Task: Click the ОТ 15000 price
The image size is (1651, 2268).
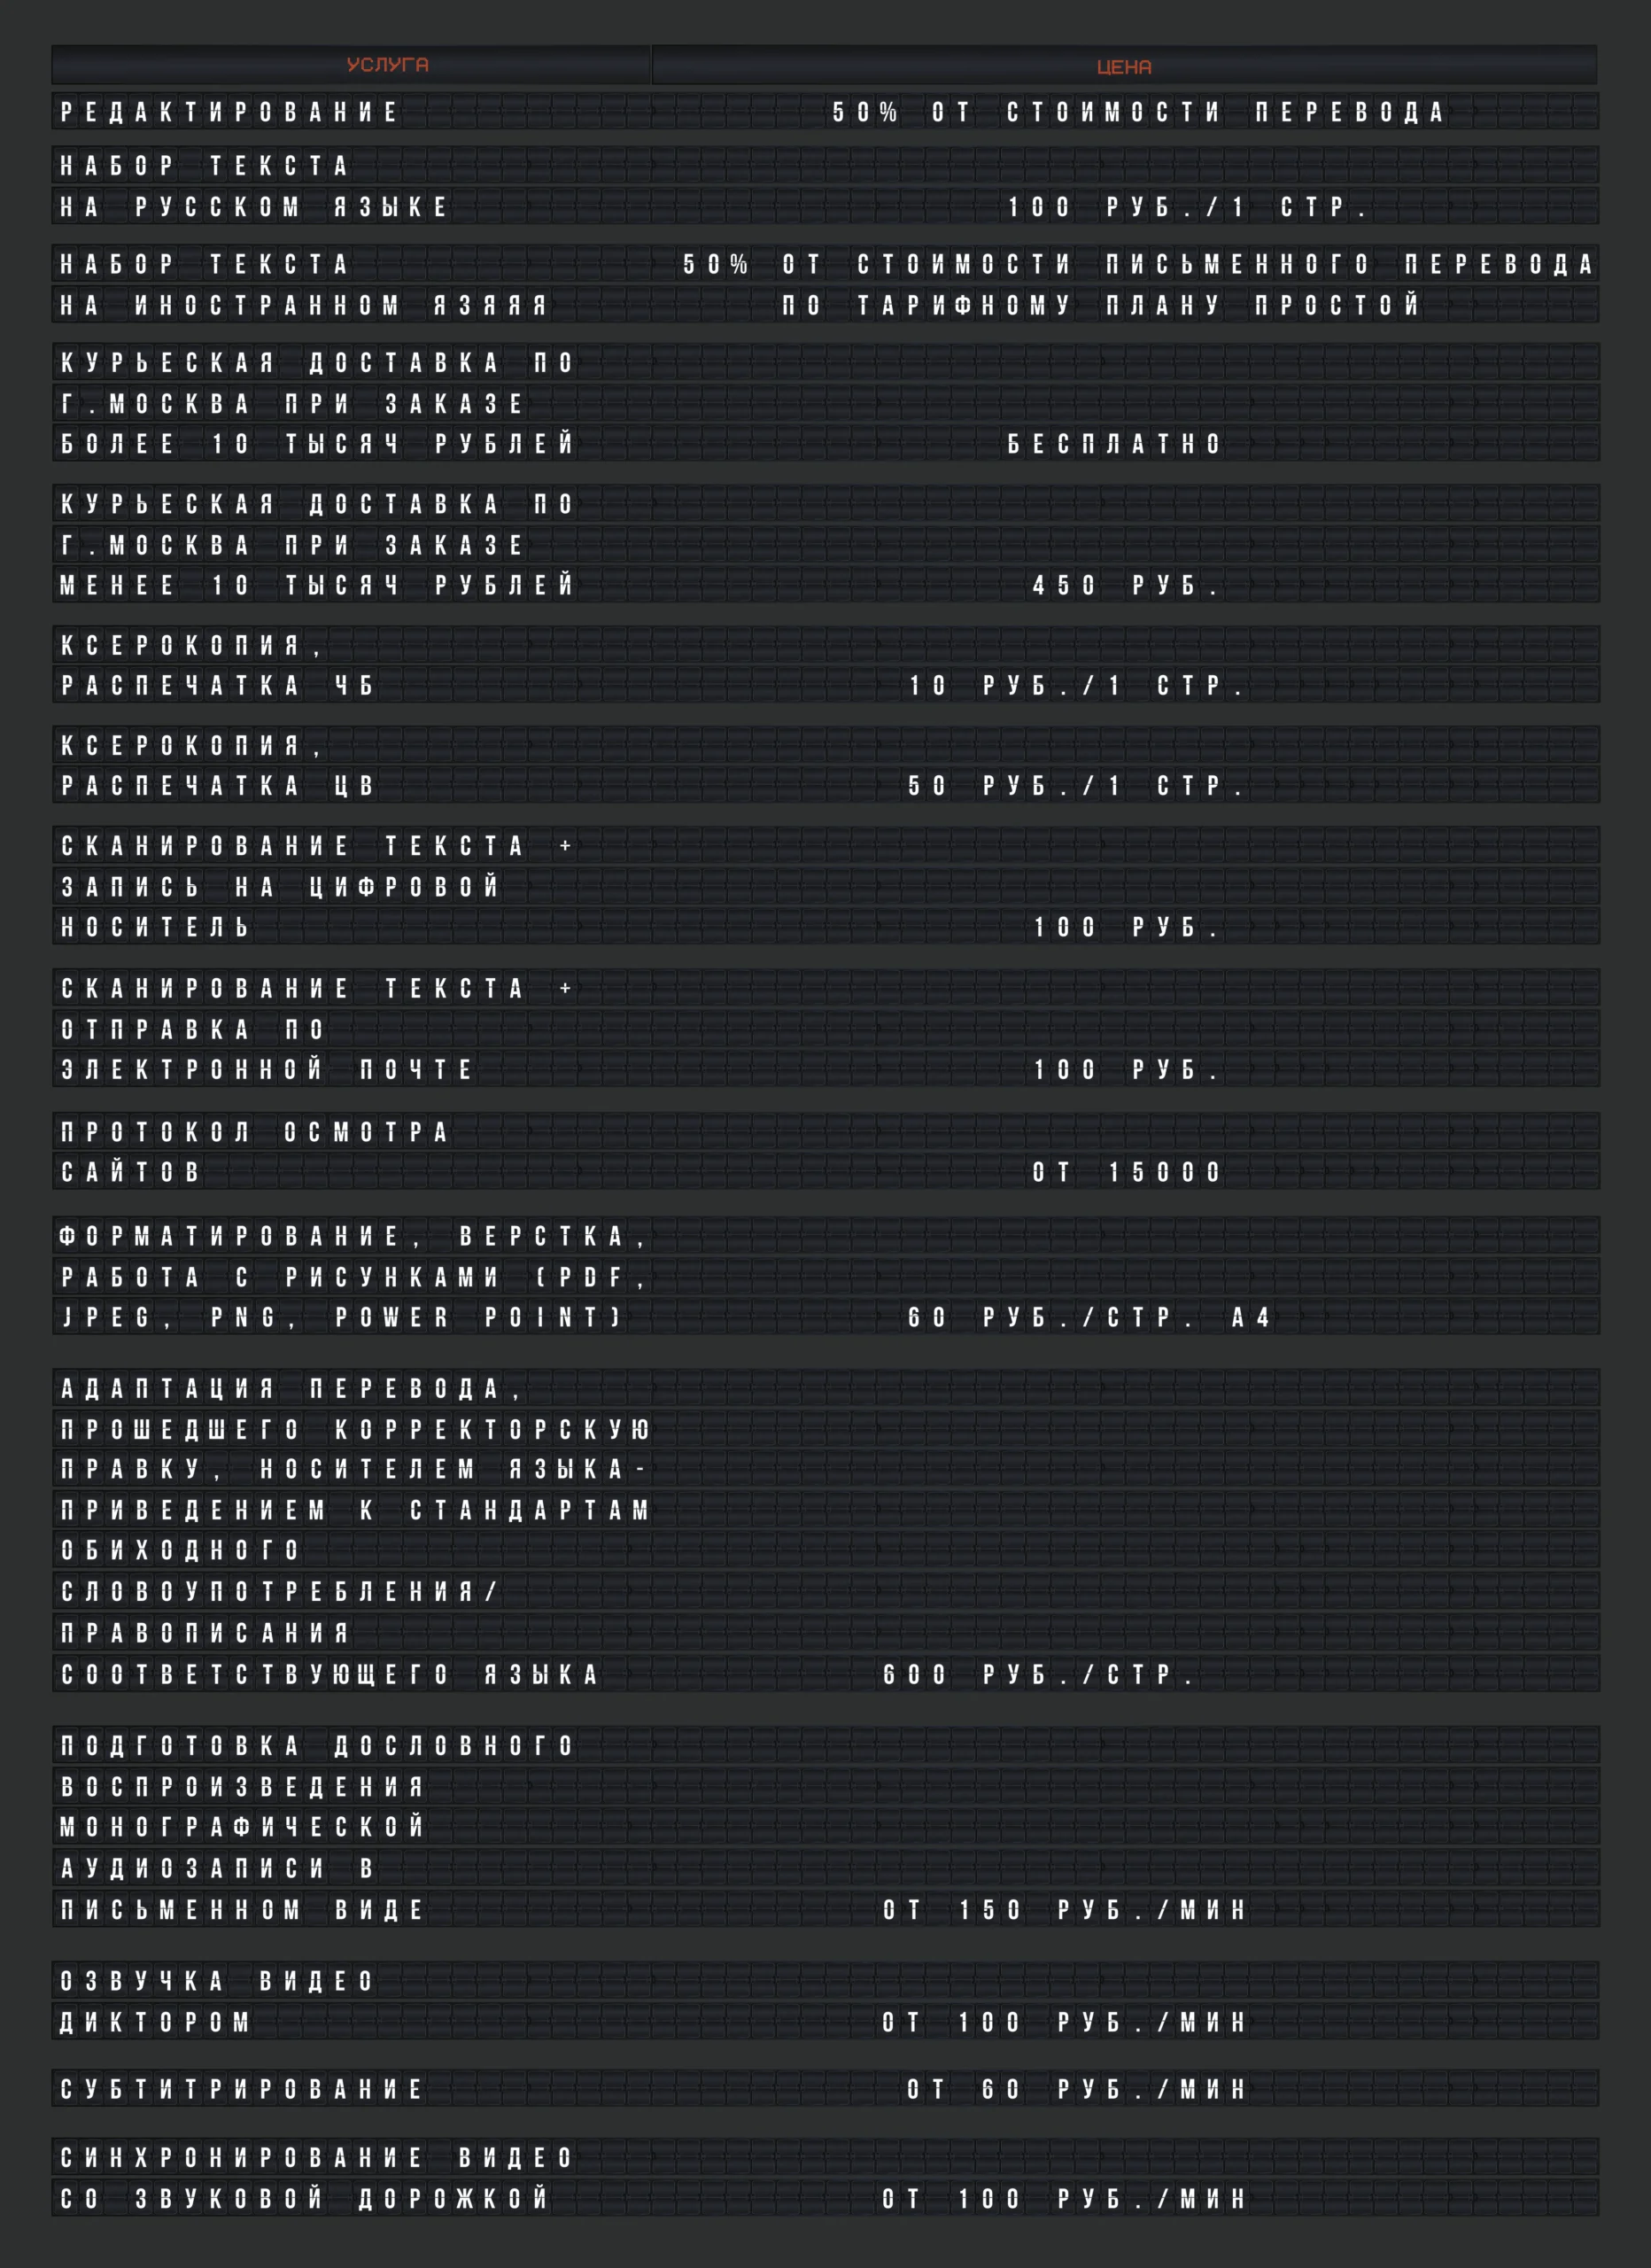Action: tap(1126, 1172)
